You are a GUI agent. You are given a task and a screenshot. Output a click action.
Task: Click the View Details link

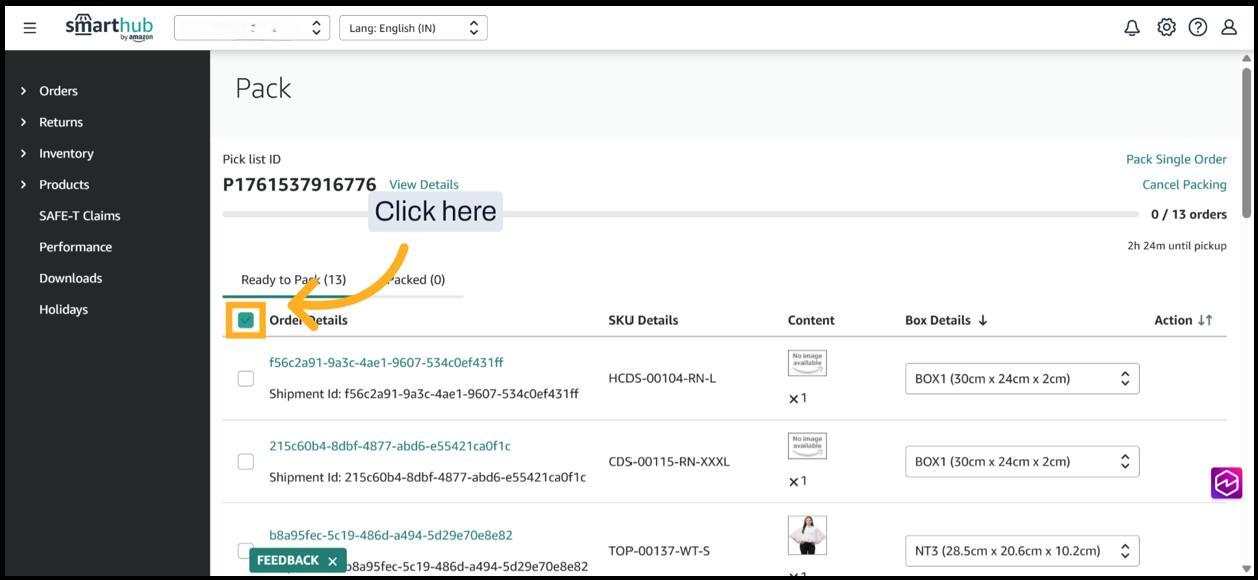pyautogui.click(x=424, y=185)
